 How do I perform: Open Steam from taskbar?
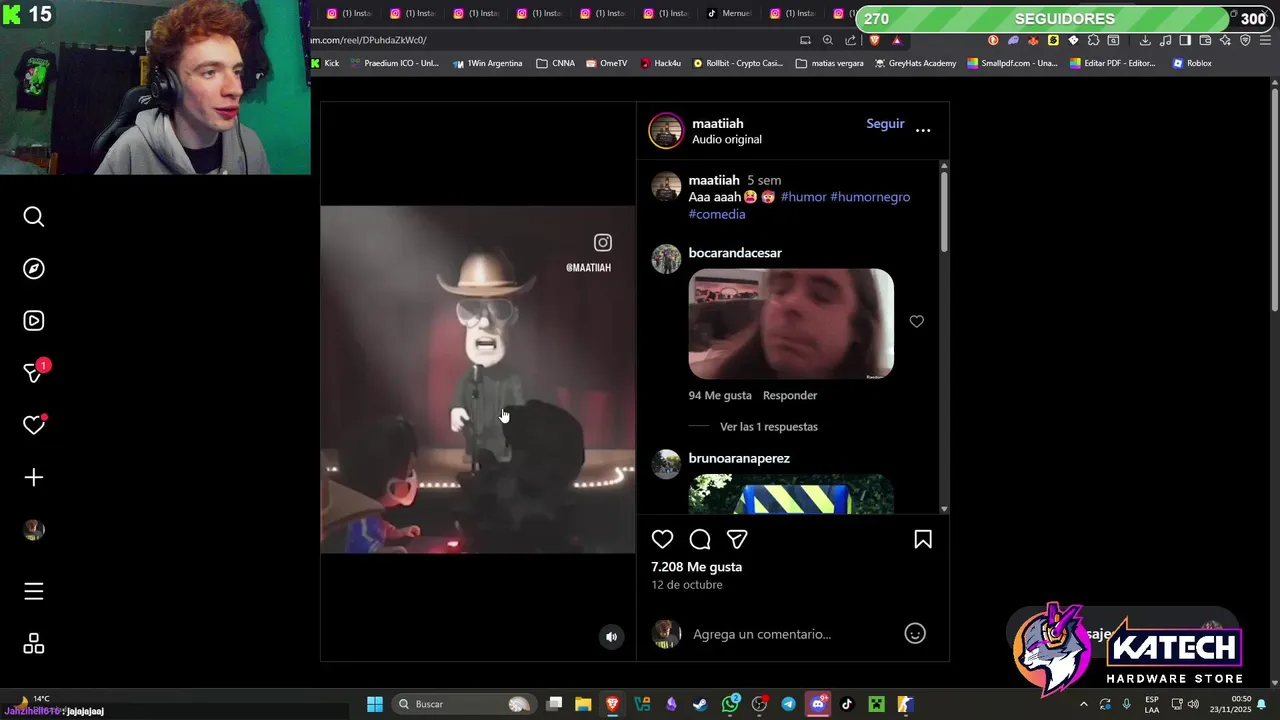pyautogui.click(x=700, y=704)
